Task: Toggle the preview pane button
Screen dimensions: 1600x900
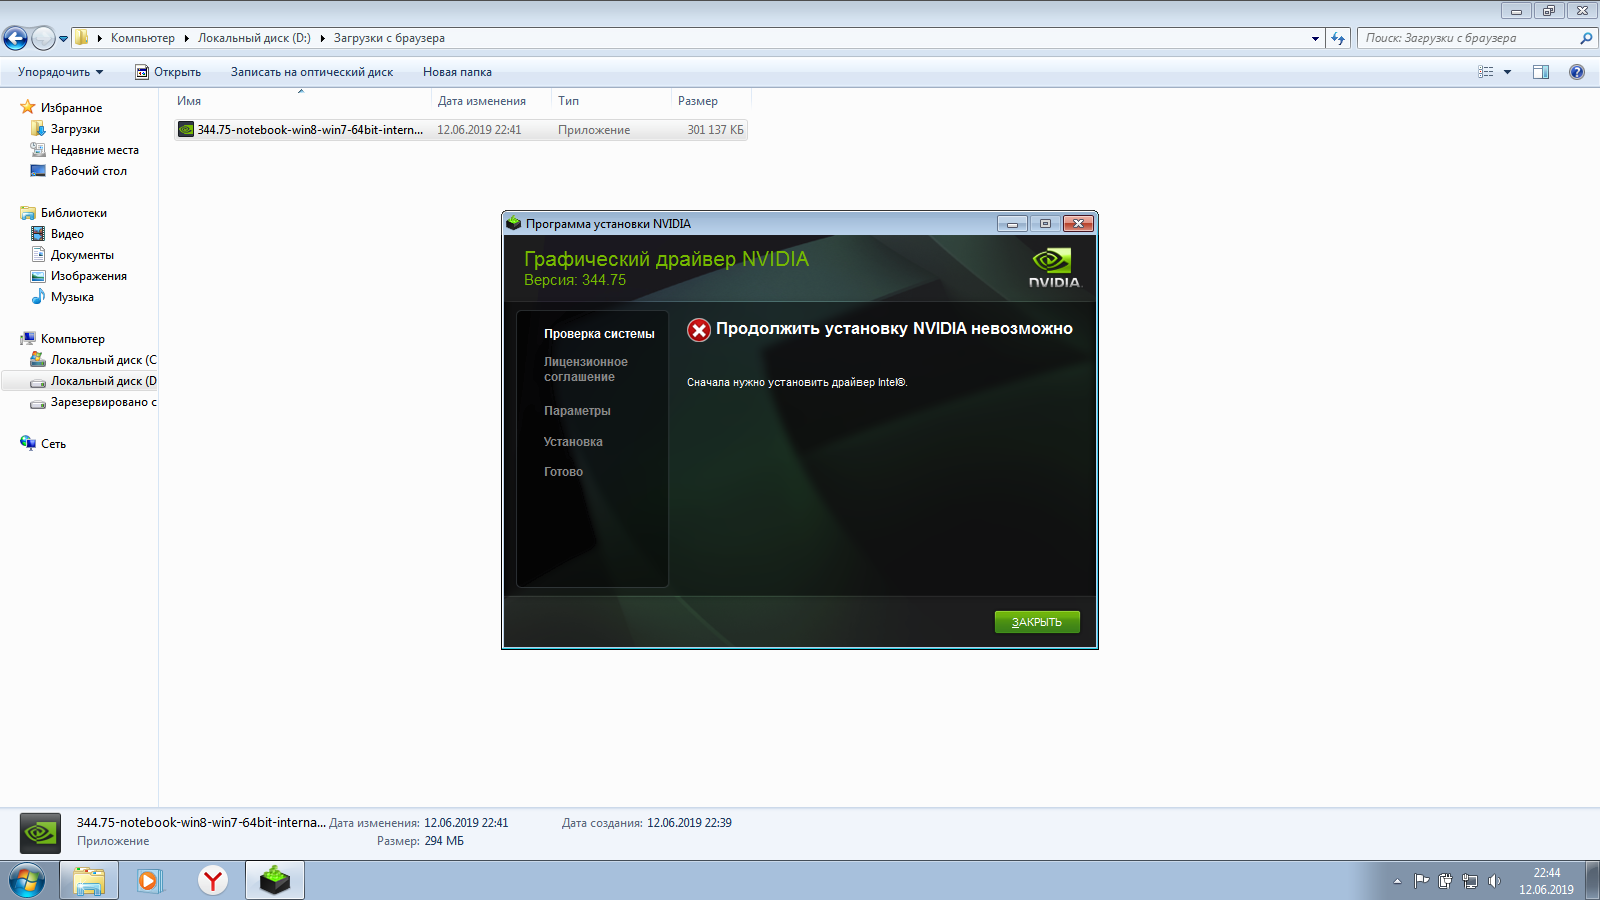Action: tap(1541, 72)
